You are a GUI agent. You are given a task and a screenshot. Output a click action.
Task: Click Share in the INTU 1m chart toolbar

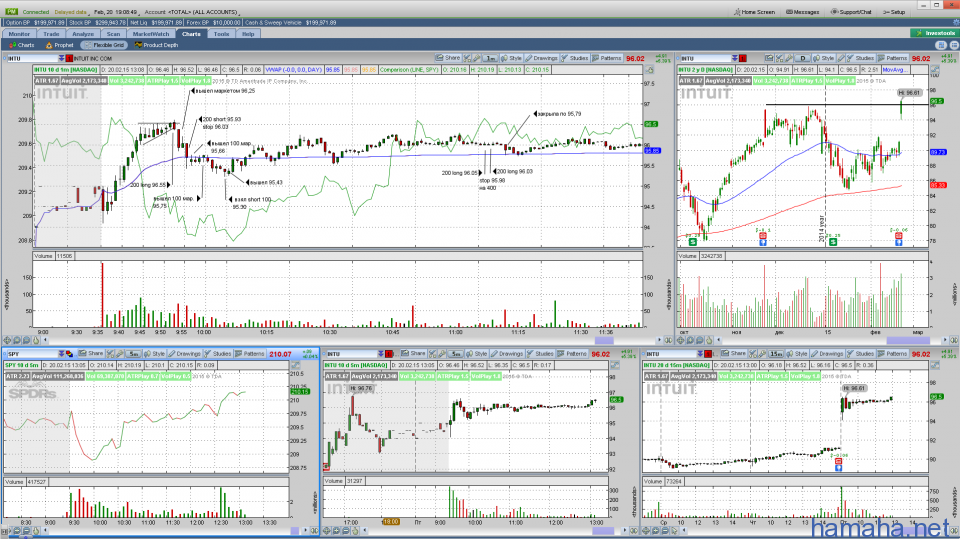click(x=448, y=58)
